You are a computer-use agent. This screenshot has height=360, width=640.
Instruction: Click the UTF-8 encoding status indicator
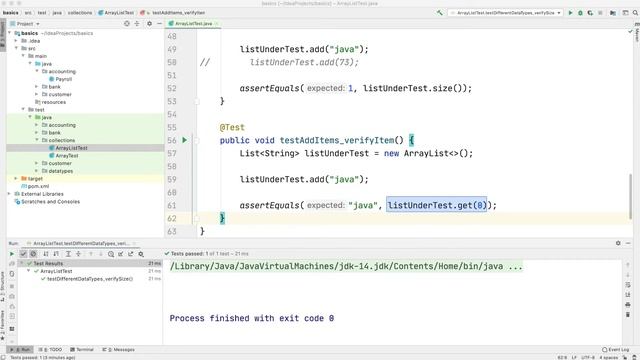[x=588, y=358]
